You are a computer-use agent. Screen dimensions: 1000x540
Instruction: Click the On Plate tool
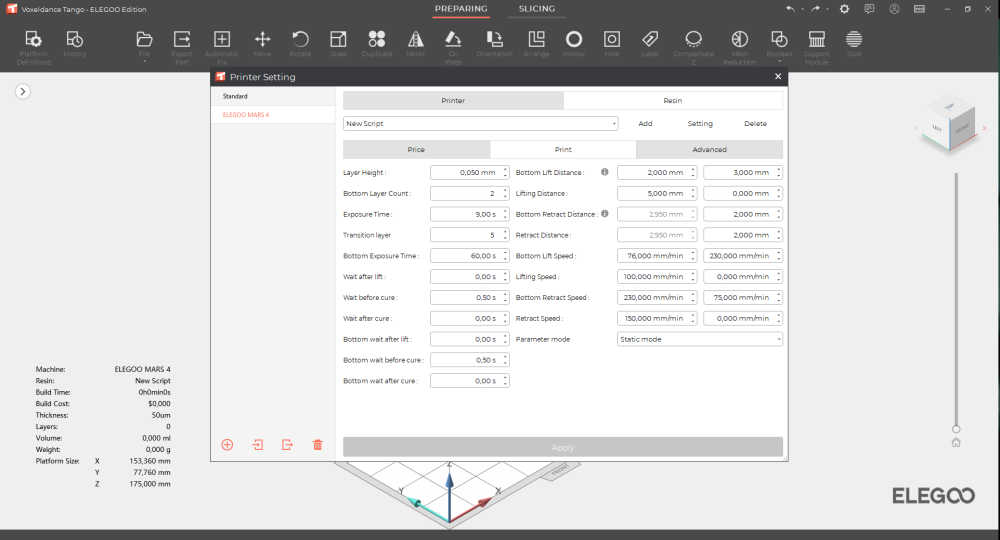coord(453,47)
